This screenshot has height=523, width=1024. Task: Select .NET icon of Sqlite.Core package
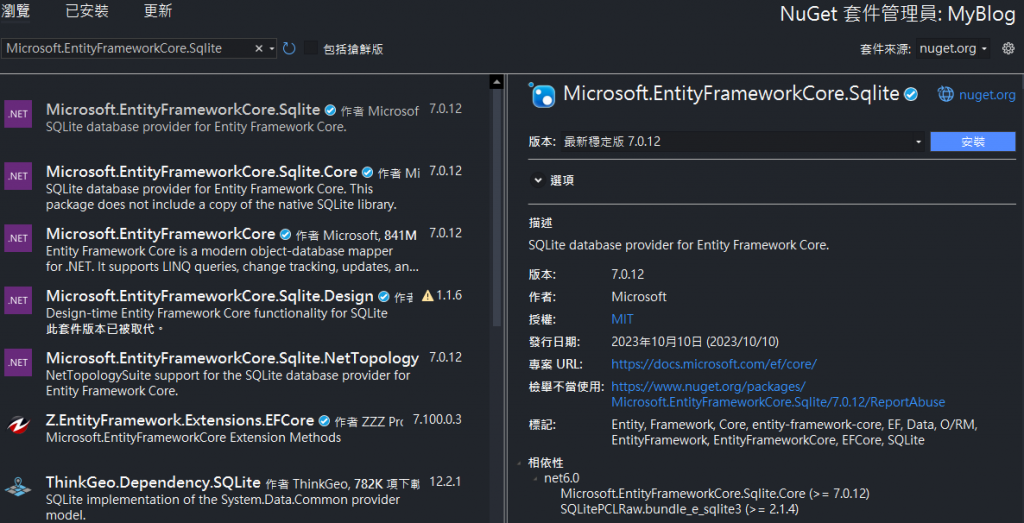point(18,176)
